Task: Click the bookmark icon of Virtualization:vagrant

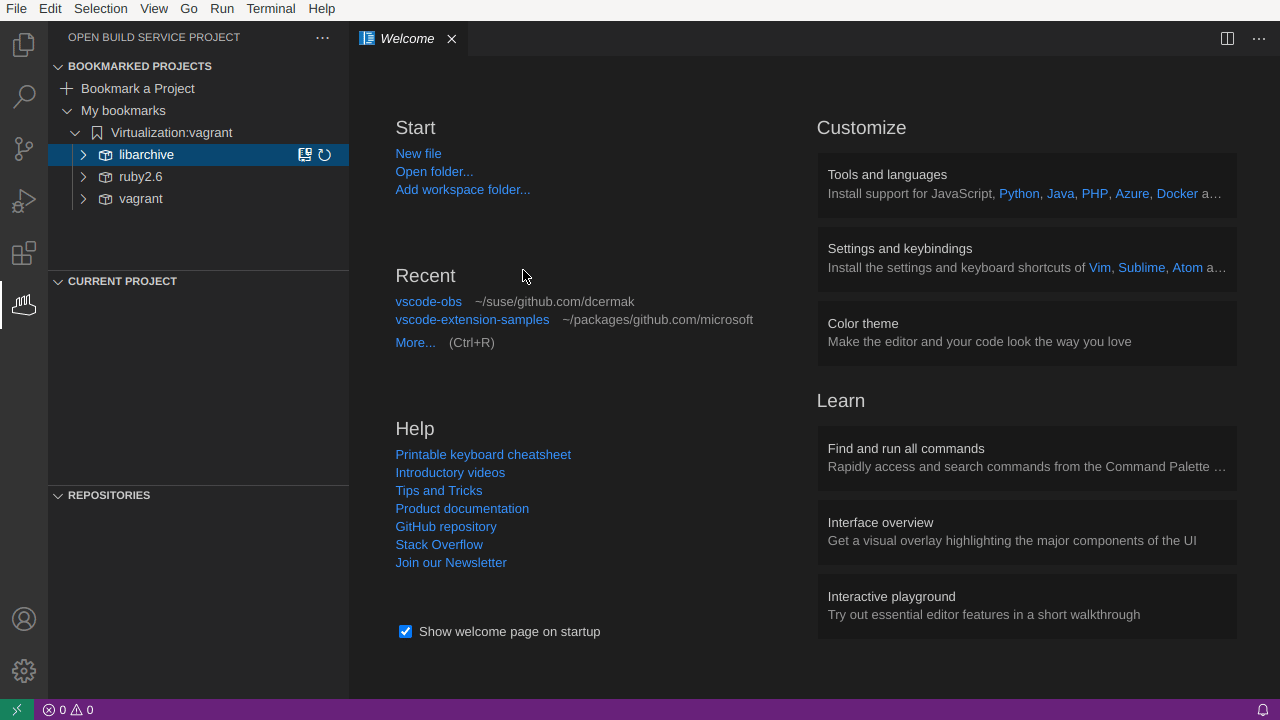Action: [97, 133]
